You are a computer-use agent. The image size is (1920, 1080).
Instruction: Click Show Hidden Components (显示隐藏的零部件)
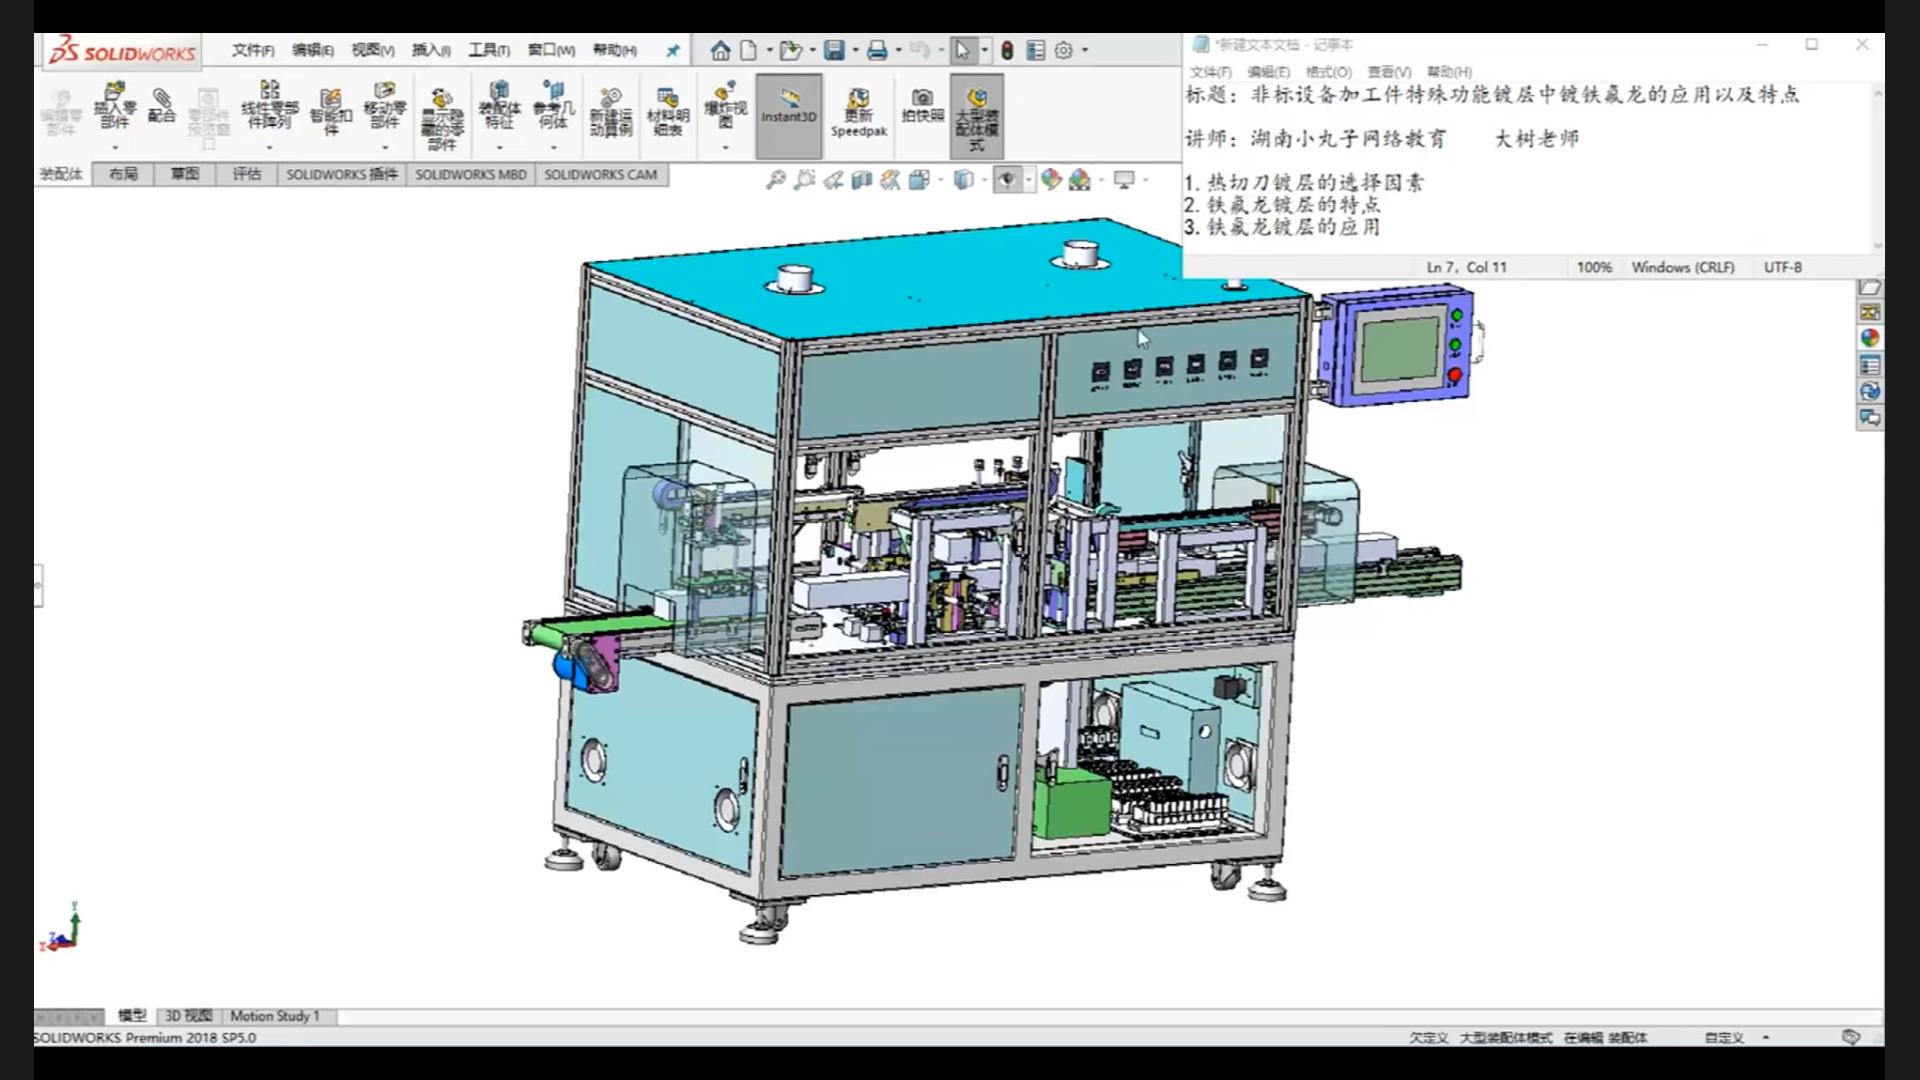tap(442, 119)
